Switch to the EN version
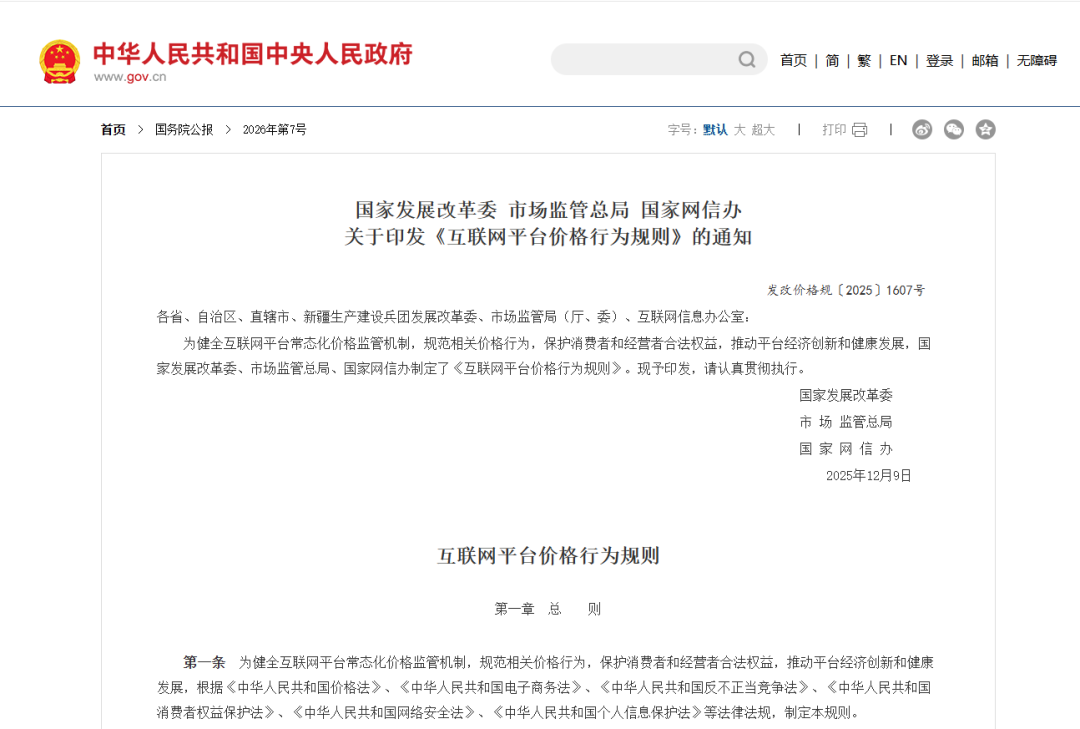Image resolution: width=1080 pixels, height=729 pixels. click(898, 61)
